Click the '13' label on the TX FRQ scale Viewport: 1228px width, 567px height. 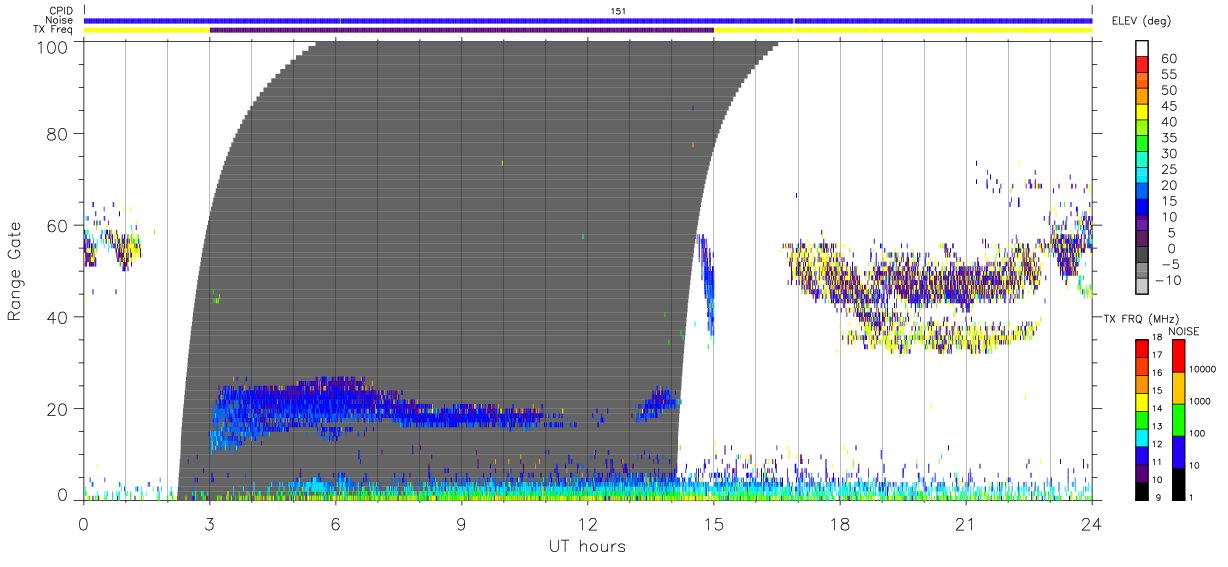click(x=1156, y=428)
